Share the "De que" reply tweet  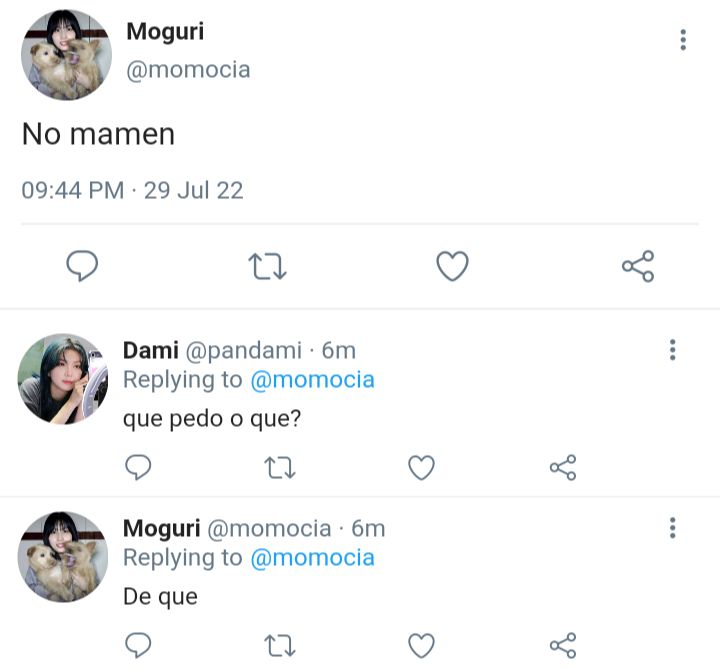pos(563,646)
